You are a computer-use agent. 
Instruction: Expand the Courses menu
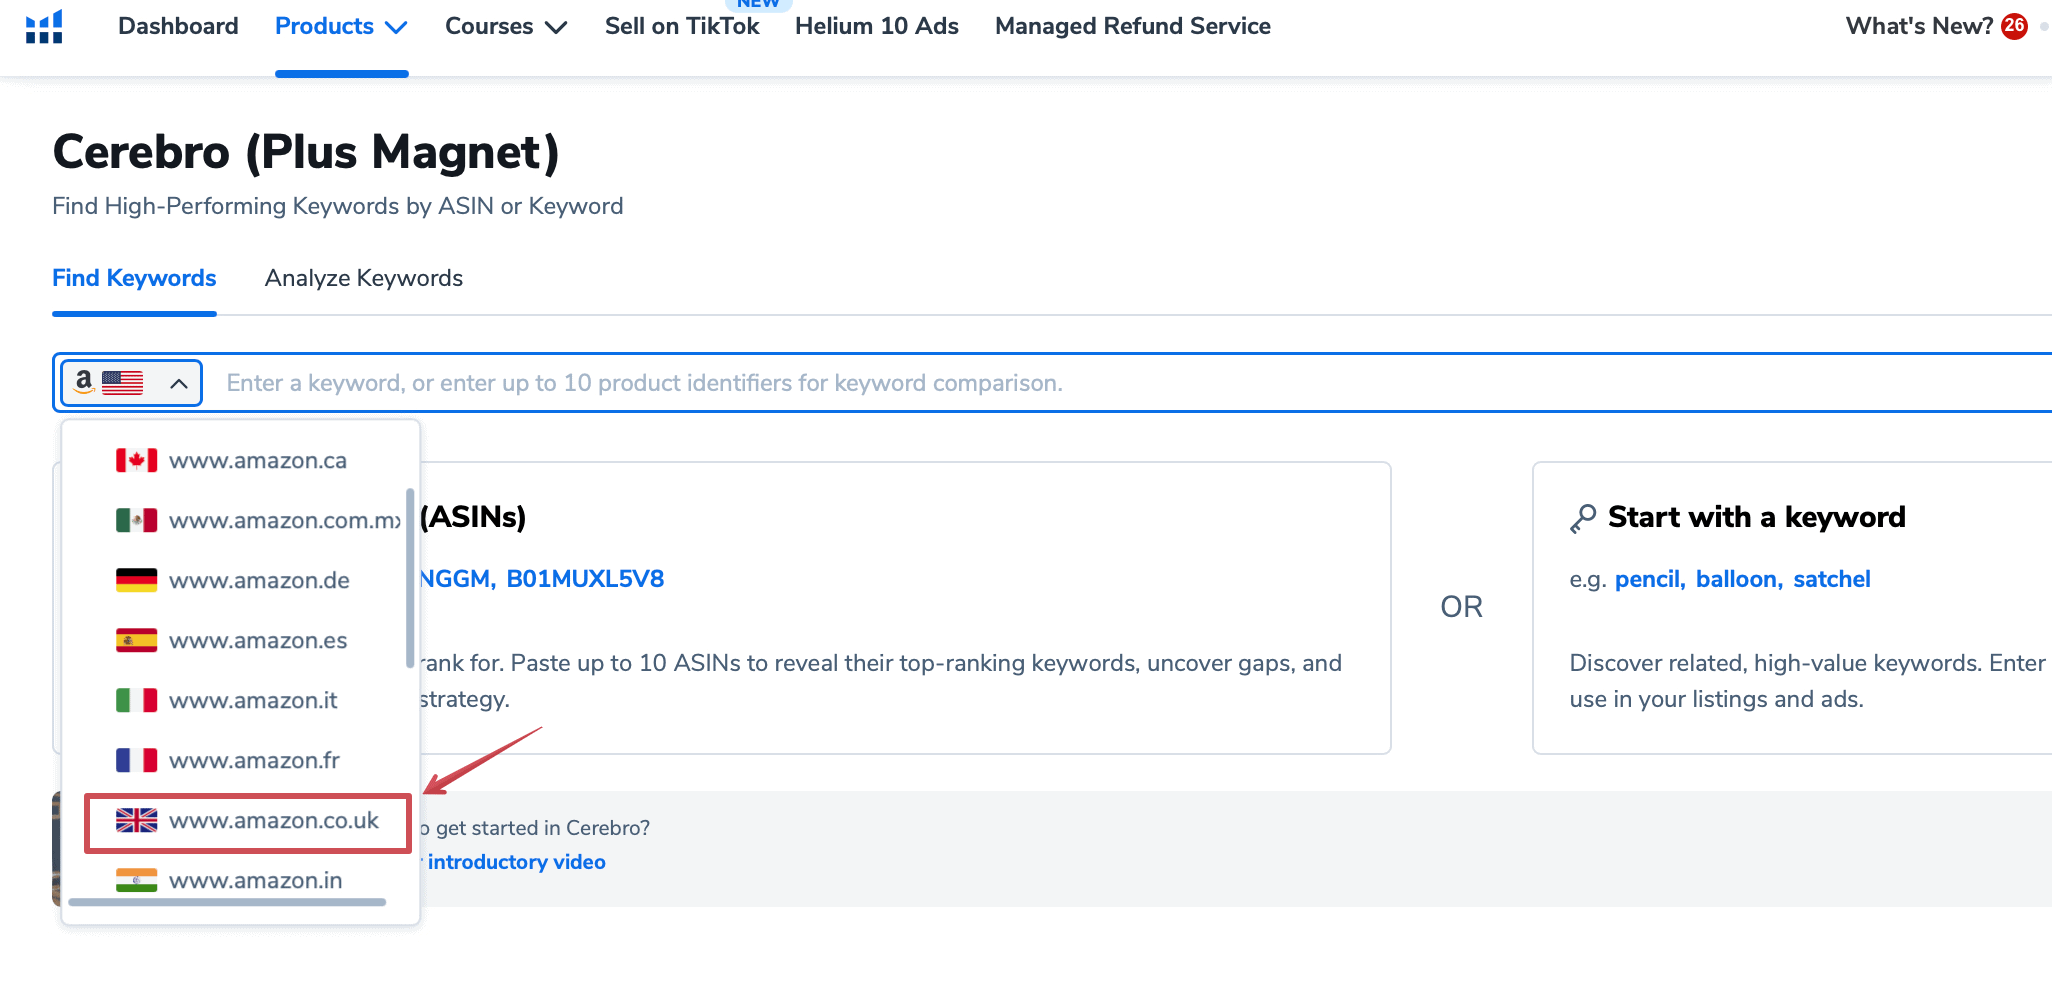point(505,27)
